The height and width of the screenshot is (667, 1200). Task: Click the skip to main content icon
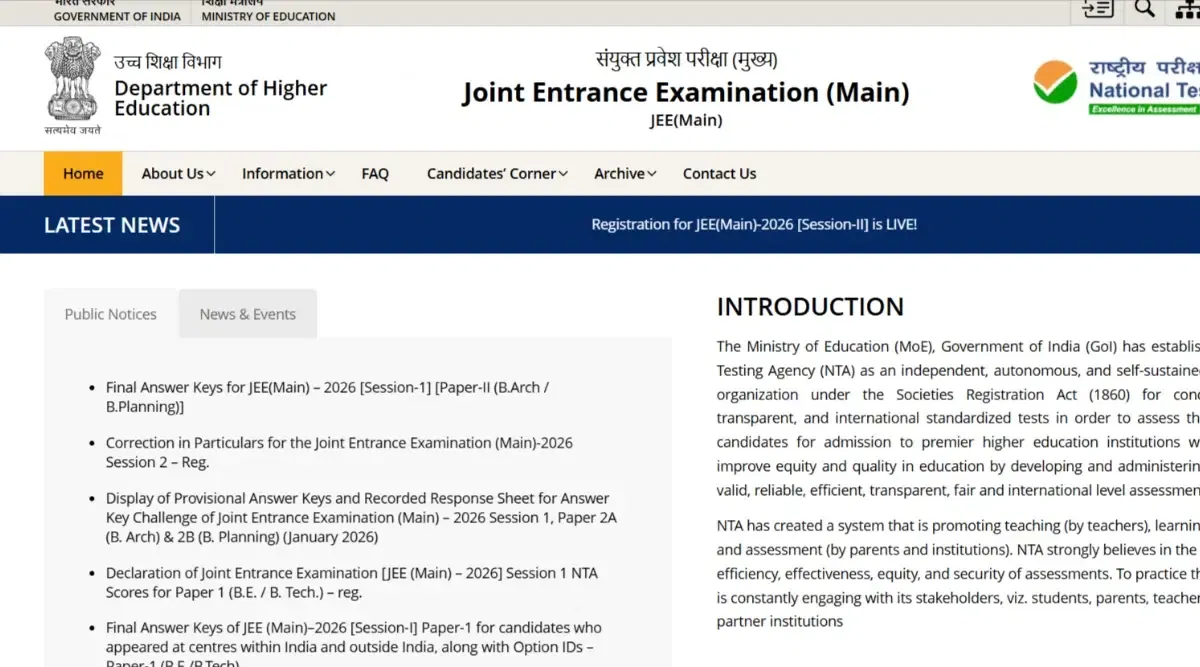[1097, 9]
